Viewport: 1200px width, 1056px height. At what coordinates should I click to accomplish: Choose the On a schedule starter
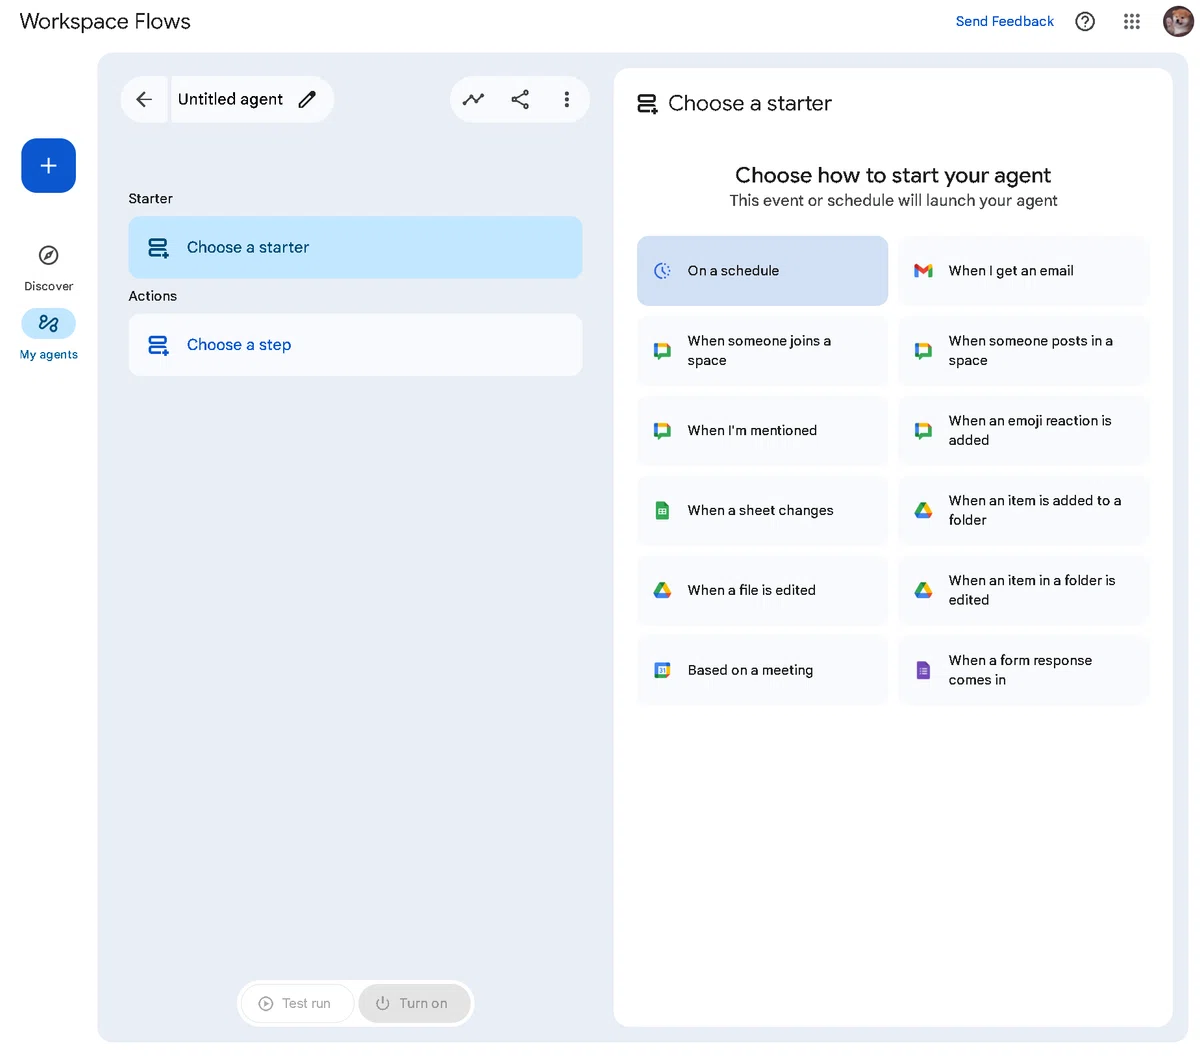point(762,271)
